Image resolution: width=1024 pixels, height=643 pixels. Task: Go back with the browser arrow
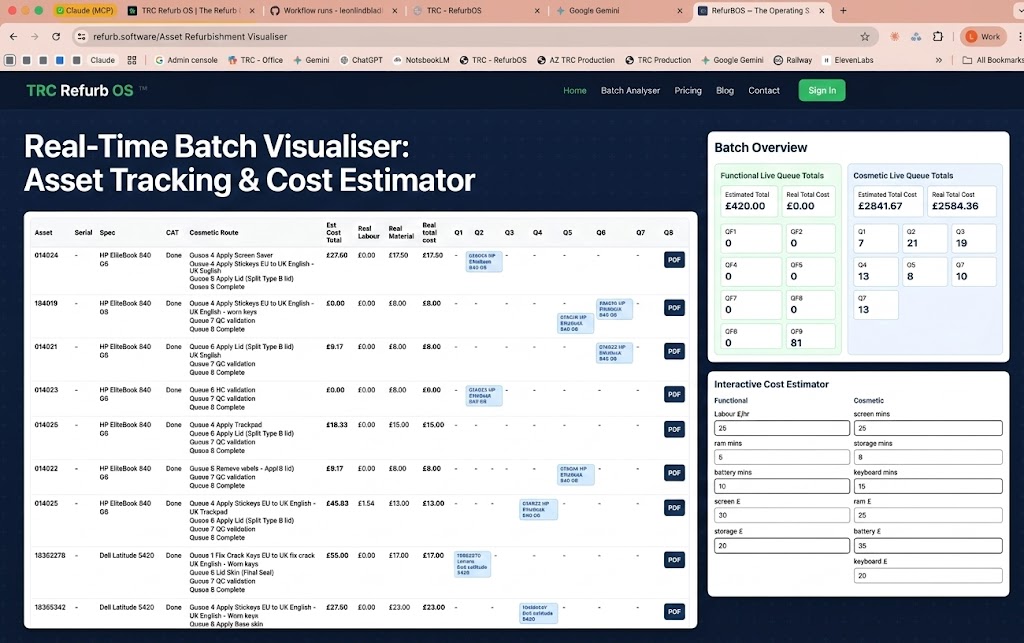pyautogui.click(x=14, y=37)
